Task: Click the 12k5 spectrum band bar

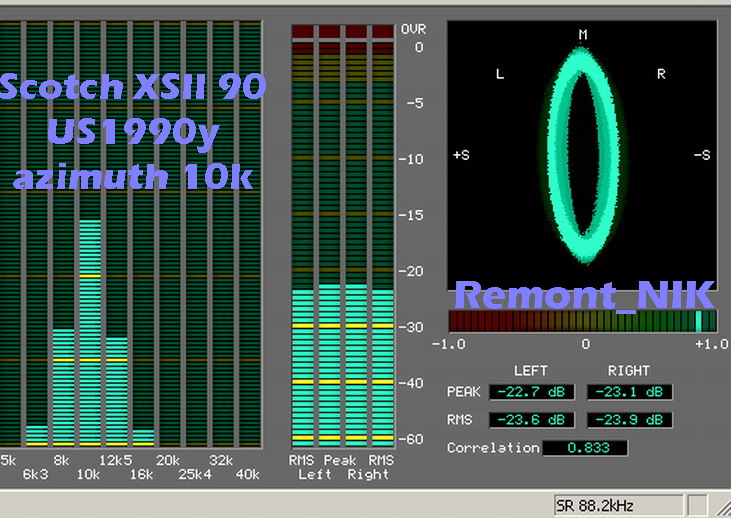Action: click(x=117, y=390)
